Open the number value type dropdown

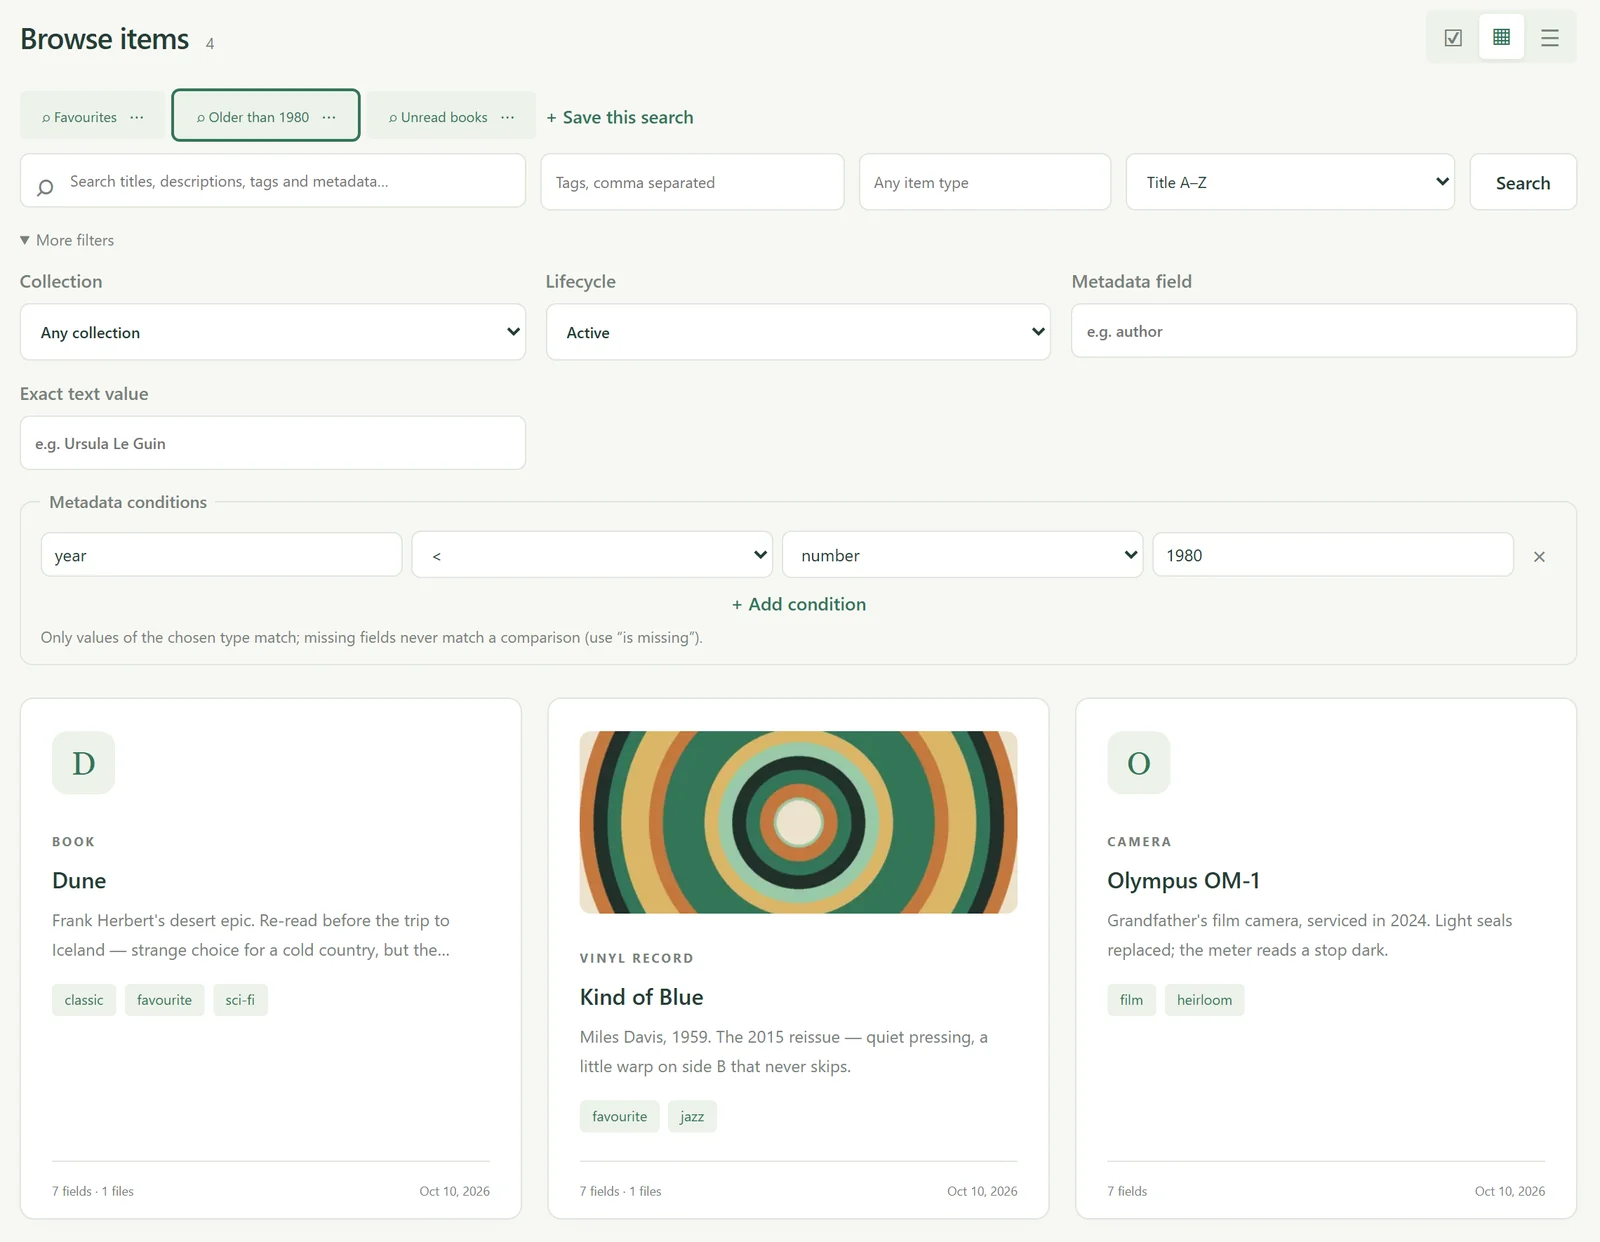pyautogui.click(x=962, y=555)
